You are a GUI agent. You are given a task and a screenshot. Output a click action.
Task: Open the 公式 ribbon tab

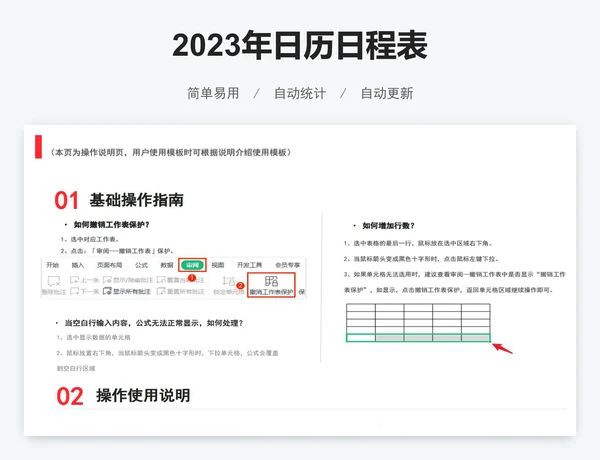point(141,265)
